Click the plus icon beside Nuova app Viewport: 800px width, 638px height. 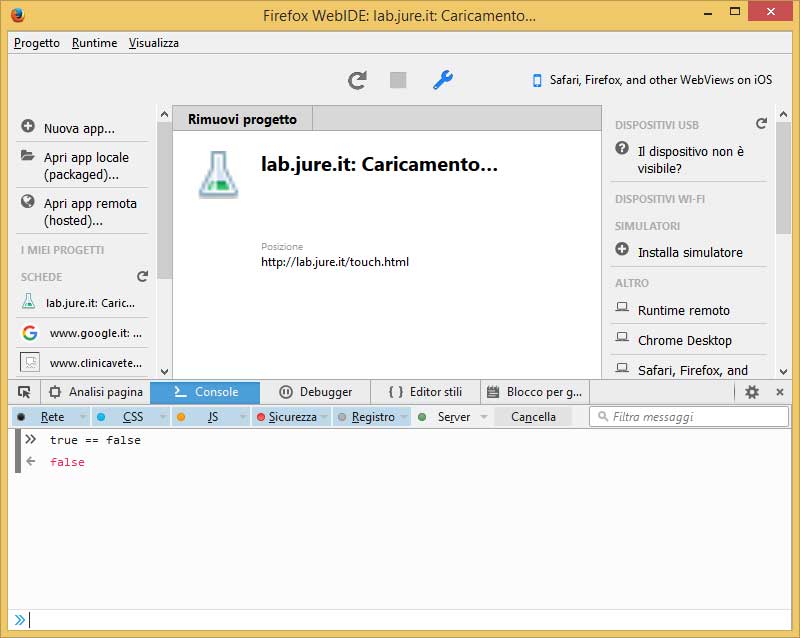[28, 126]
